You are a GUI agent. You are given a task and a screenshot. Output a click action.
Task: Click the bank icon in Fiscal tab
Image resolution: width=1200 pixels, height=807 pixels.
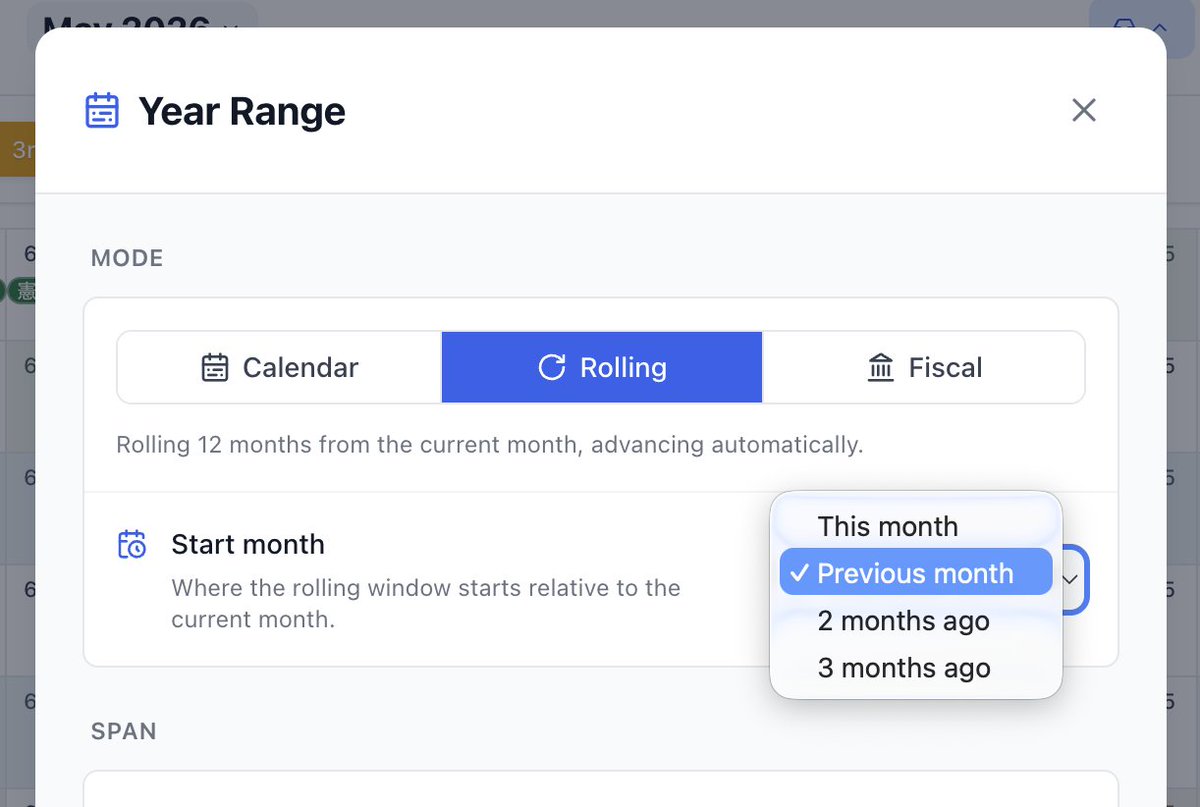(880, 368)
